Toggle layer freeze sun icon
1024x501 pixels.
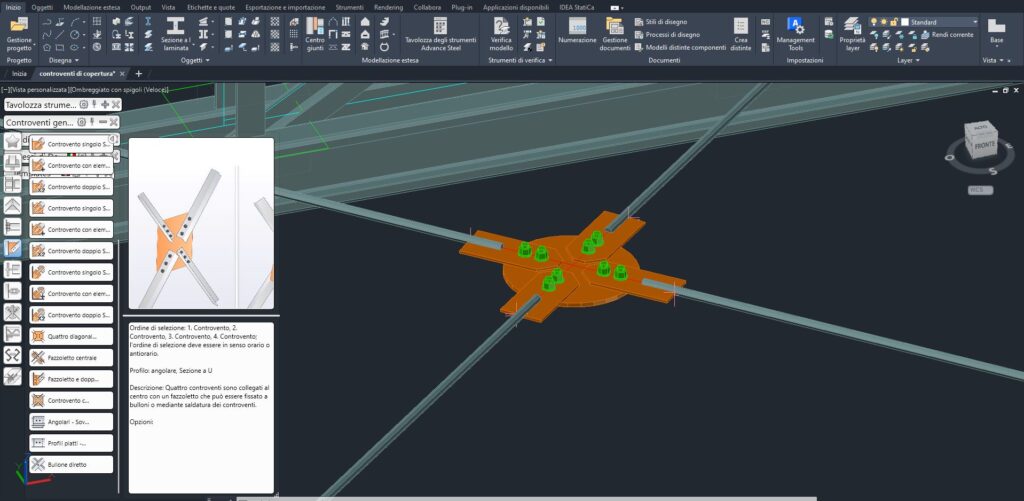[884, 21]
